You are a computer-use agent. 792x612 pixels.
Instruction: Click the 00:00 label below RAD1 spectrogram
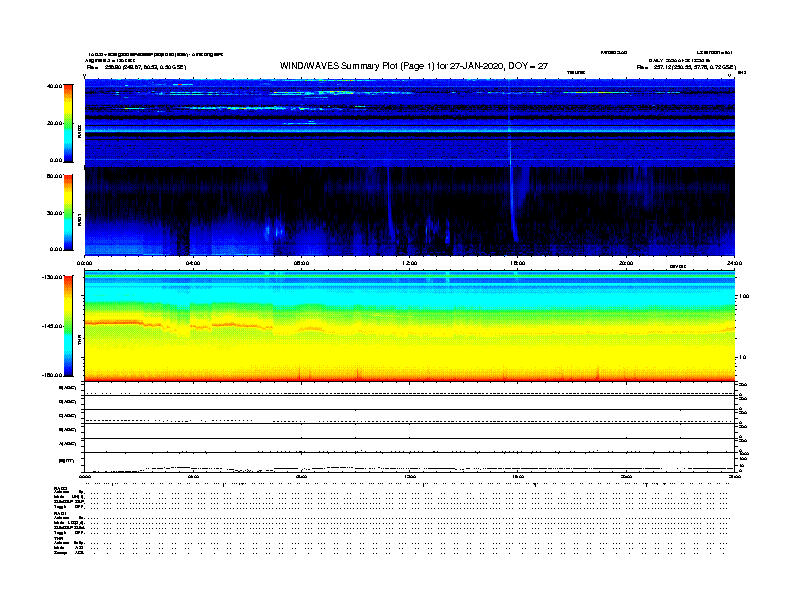pyautogui.click(x=84, y=263)
